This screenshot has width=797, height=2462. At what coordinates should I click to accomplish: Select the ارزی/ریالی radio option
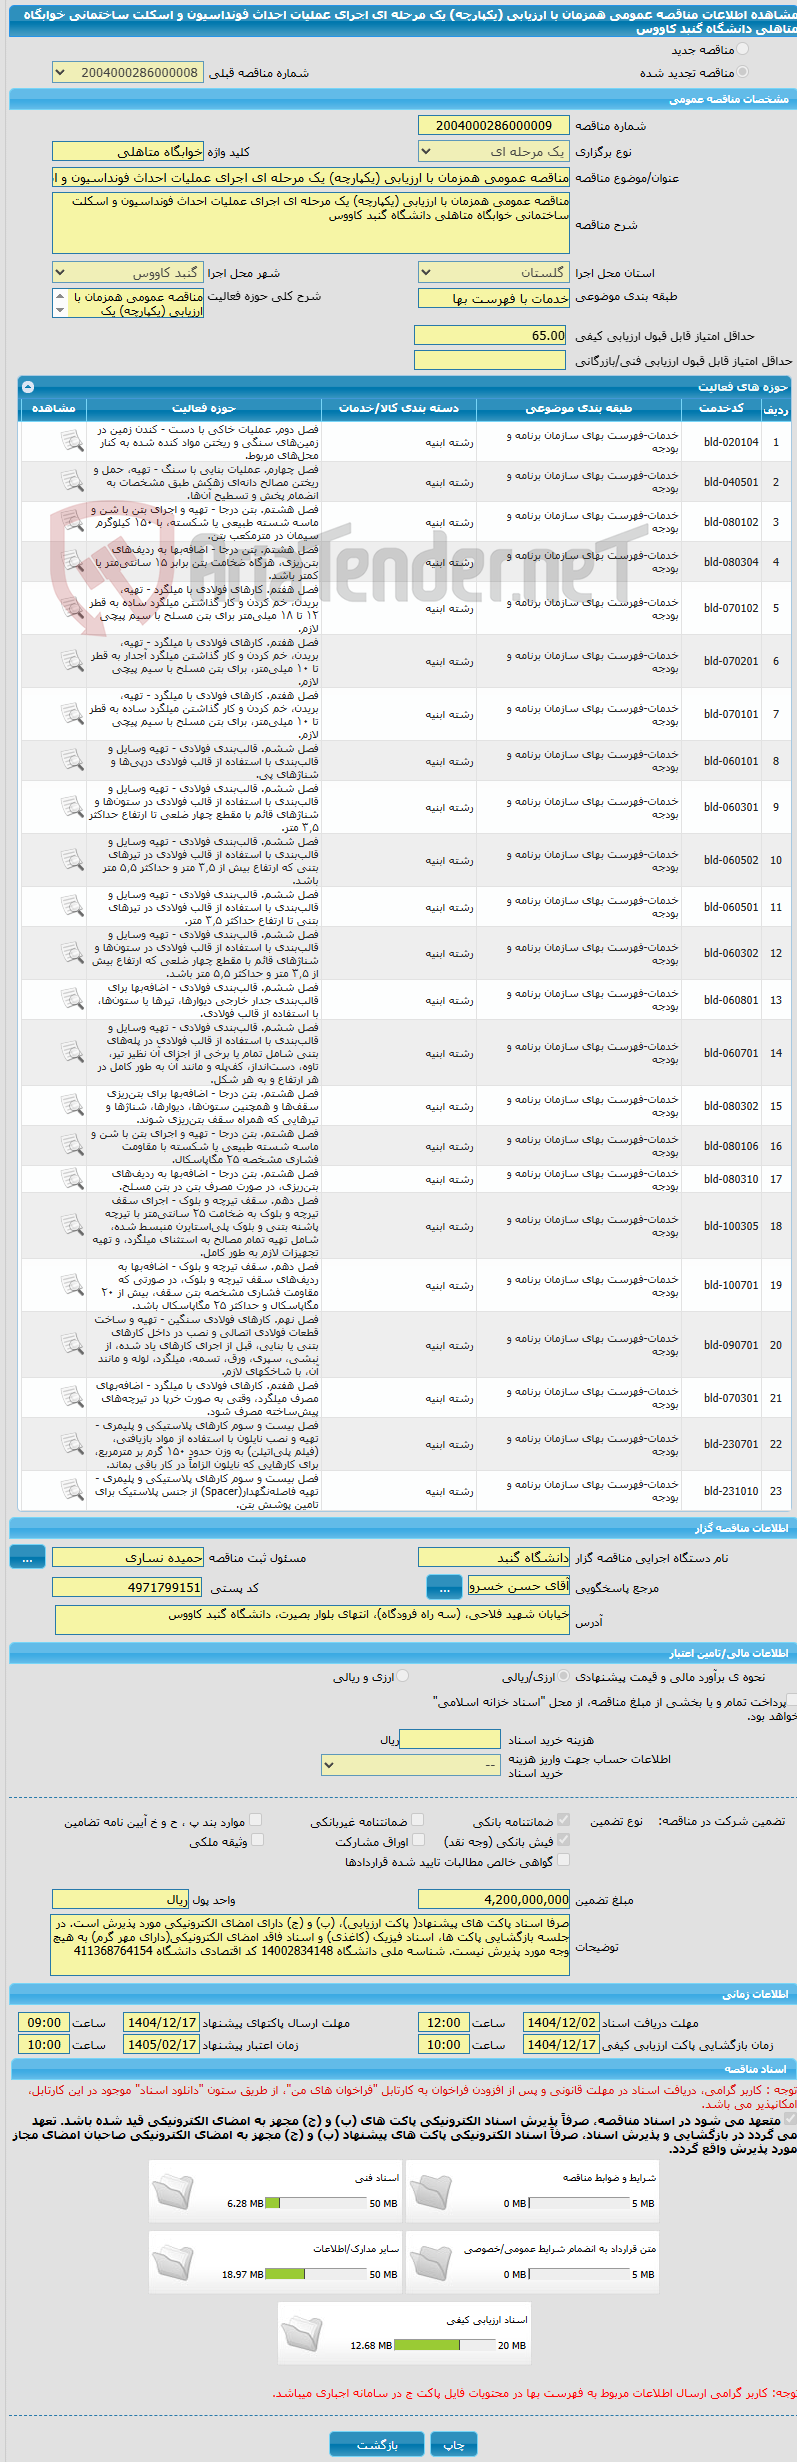coord(565,1676)
